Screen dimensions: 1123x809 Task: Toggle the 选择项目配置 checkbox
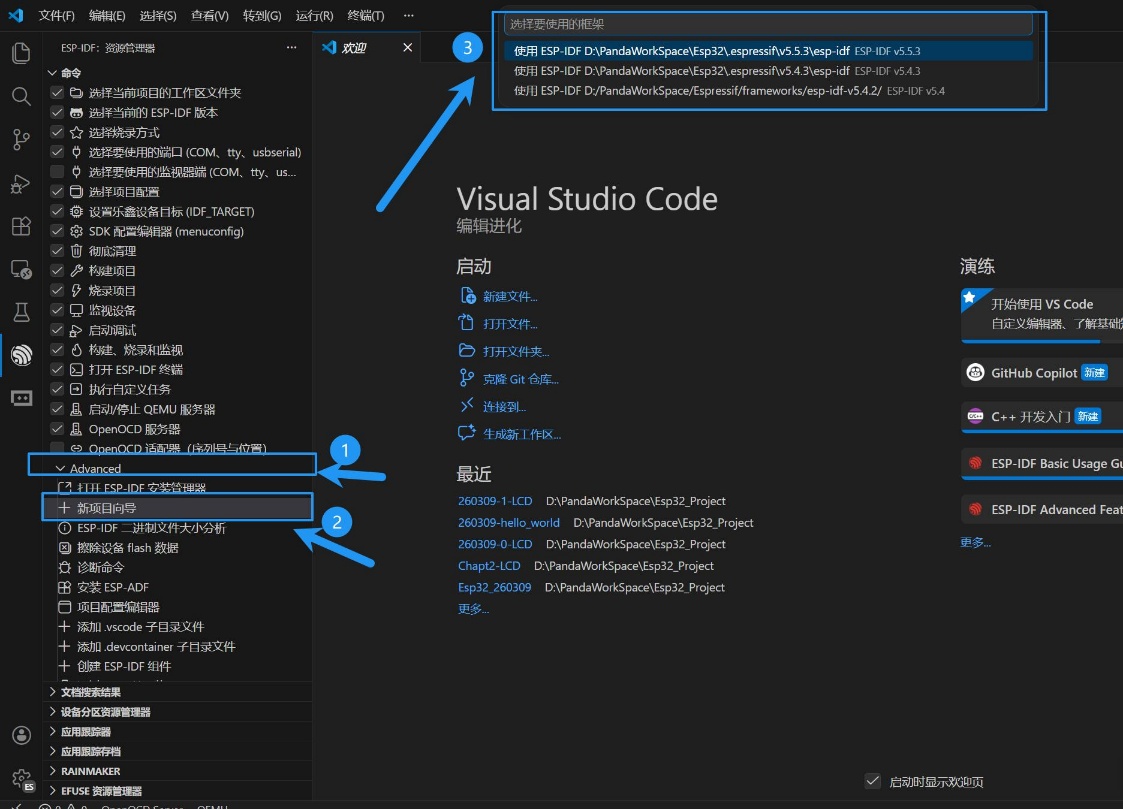[x=57, y=191]
